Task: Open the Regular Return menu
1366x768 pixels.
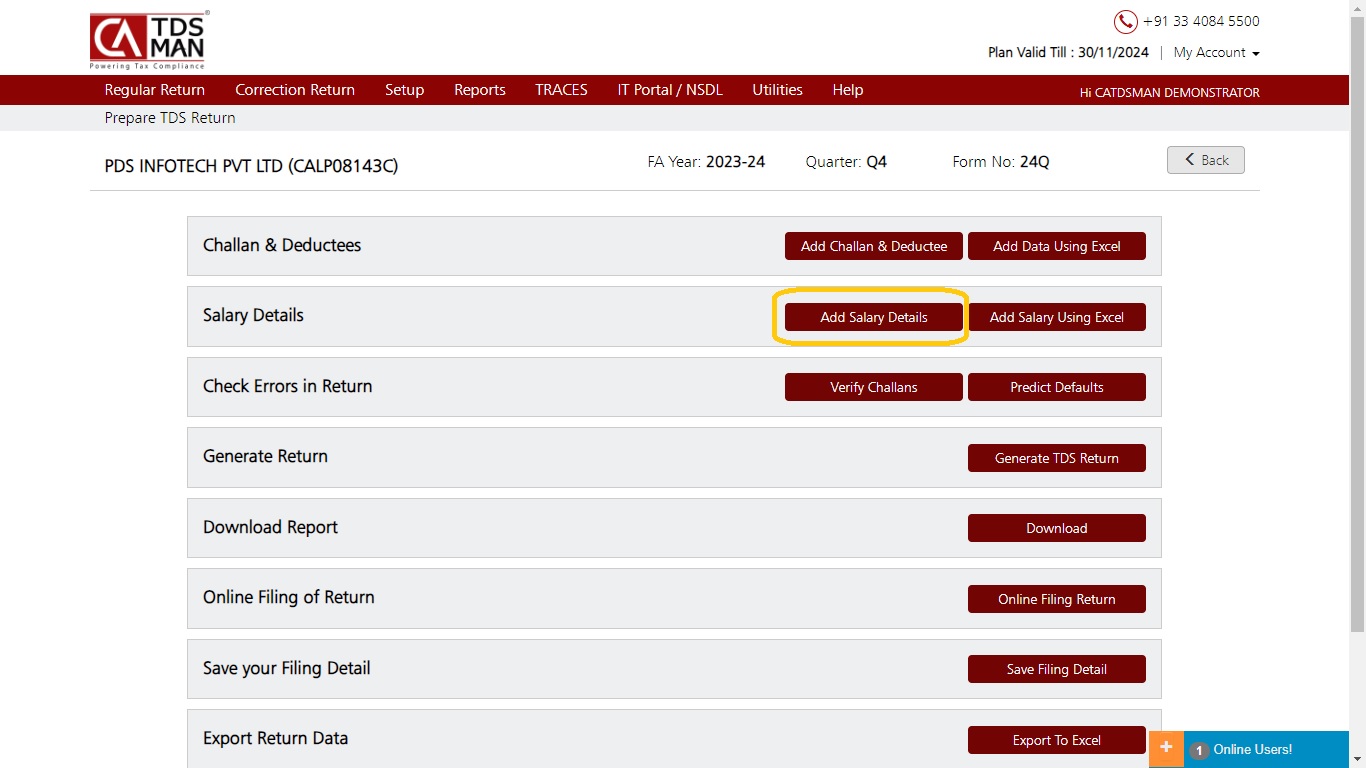Action: click(155, 90)
